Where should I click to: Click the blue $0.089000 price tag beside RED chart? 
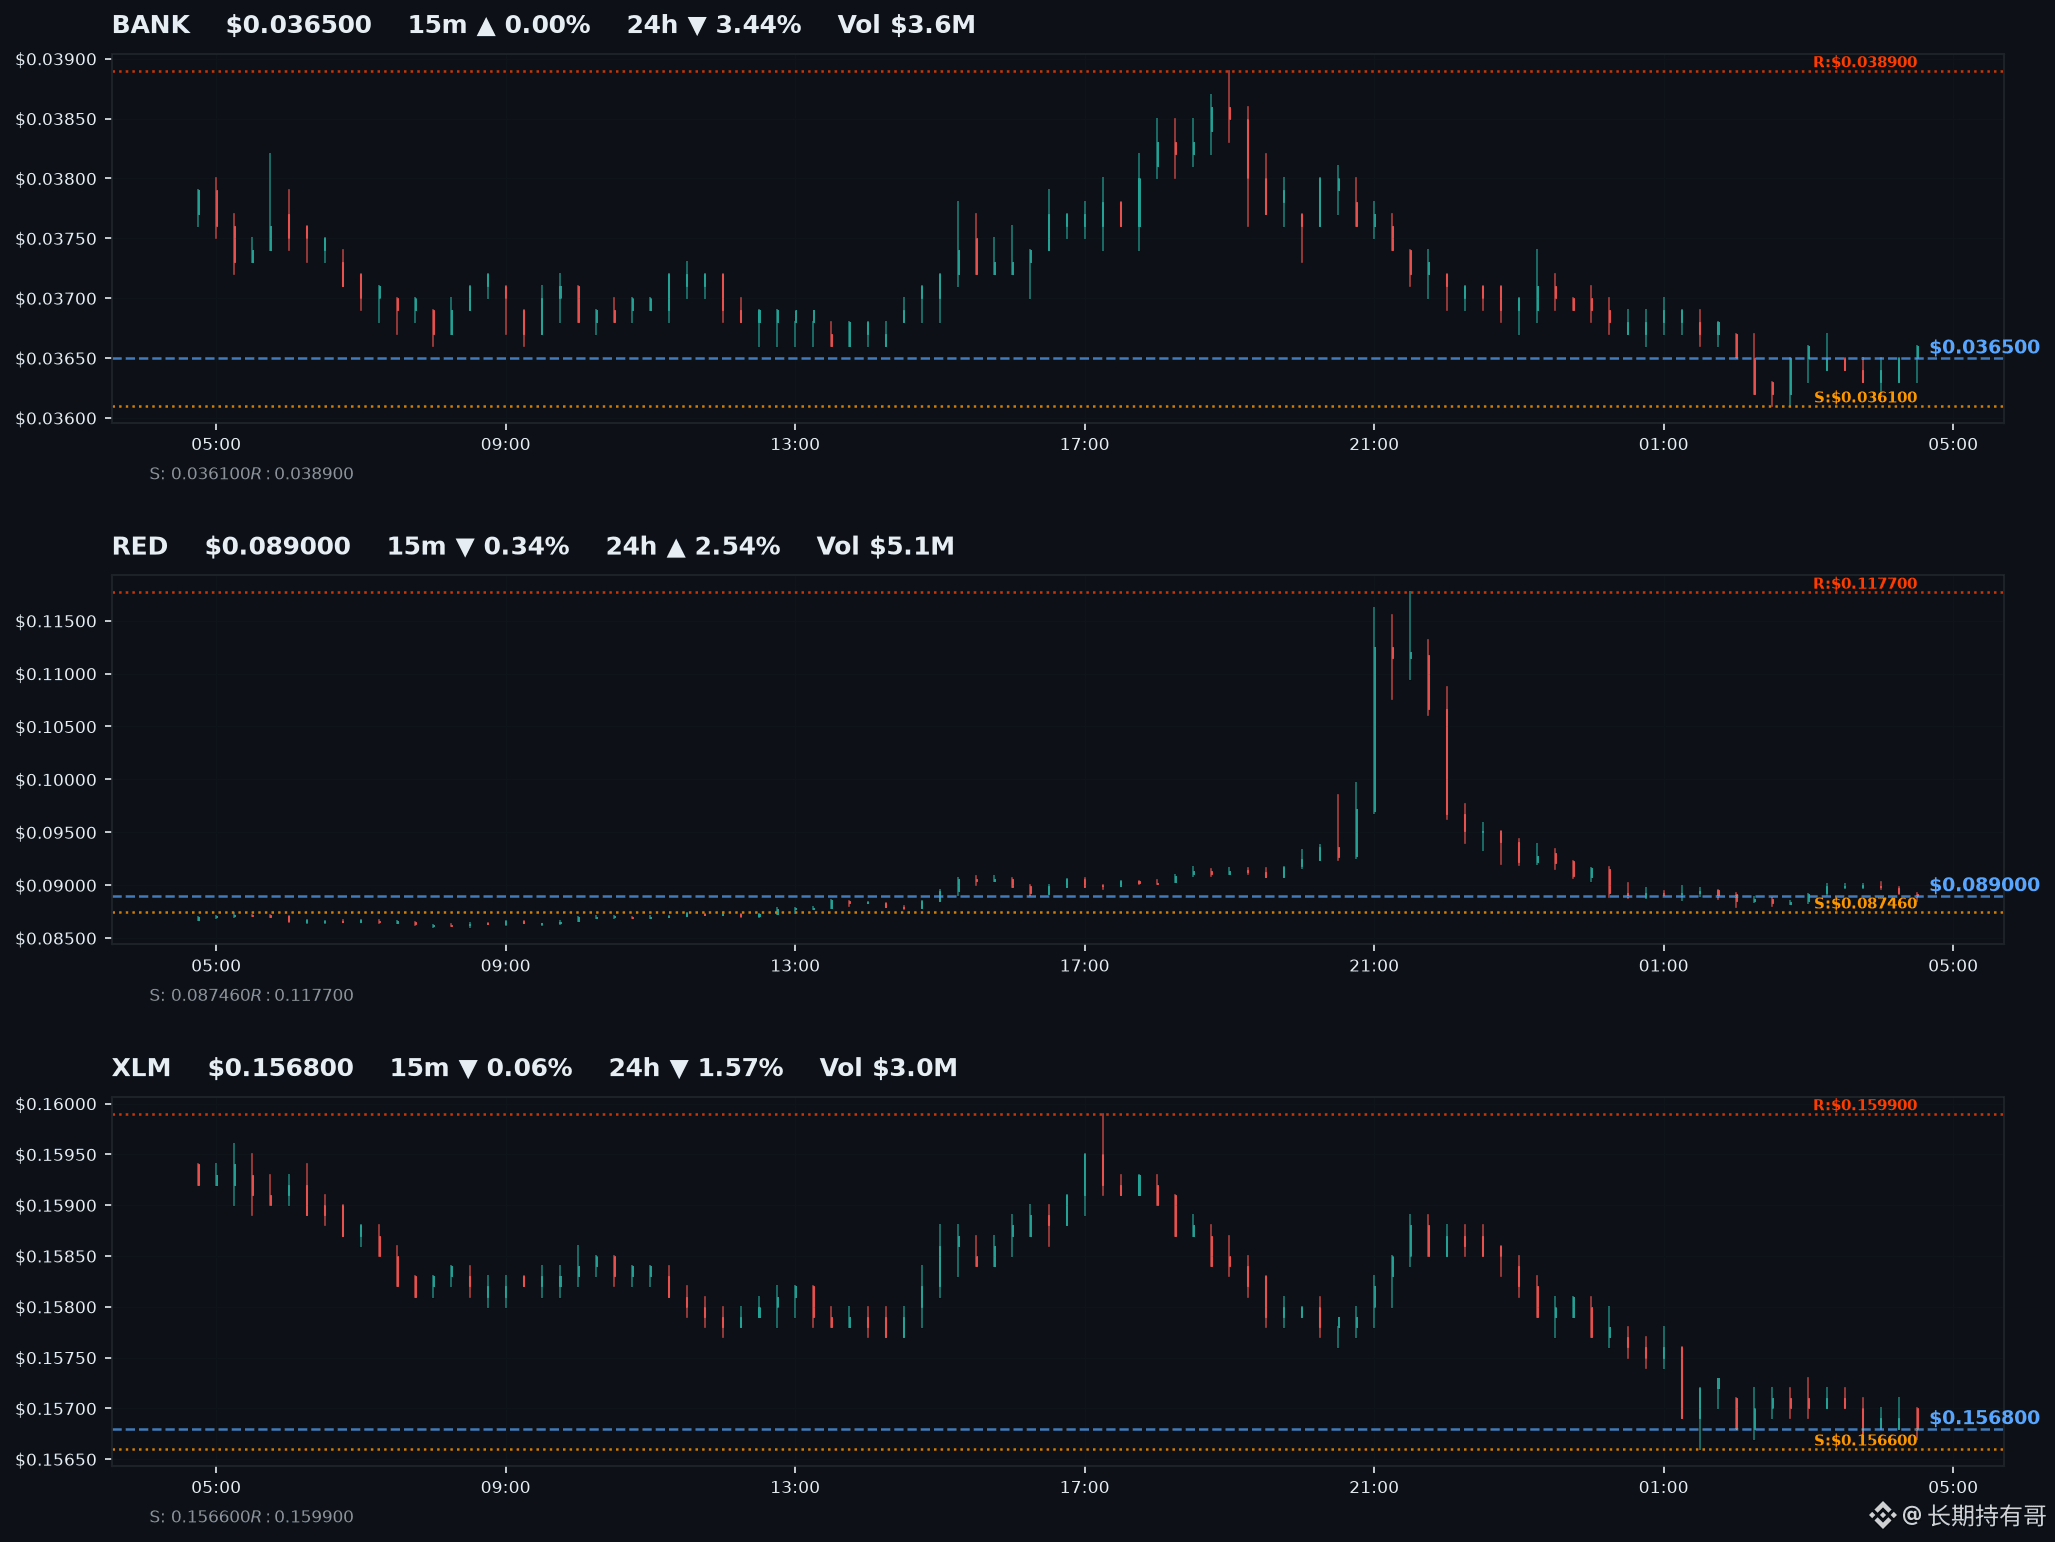(x=1984, y=885)
